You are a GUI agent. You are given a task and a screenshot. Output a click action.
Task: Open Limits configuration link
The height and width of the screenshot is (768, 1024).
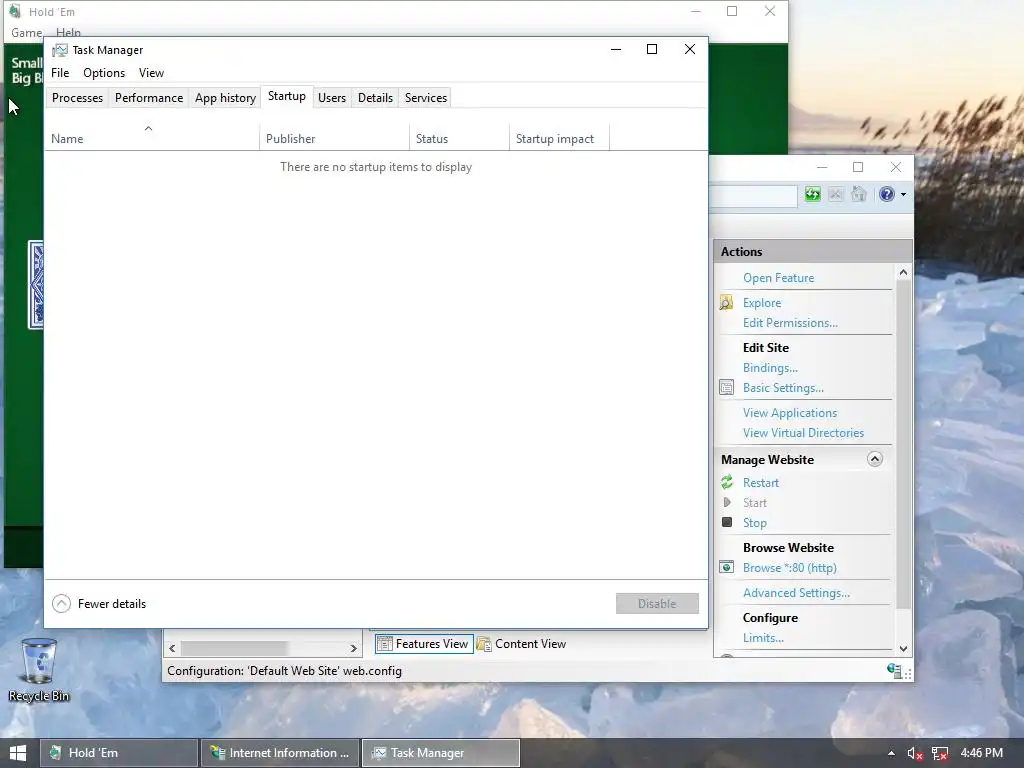pyautogui.click(x=763, y=638)
